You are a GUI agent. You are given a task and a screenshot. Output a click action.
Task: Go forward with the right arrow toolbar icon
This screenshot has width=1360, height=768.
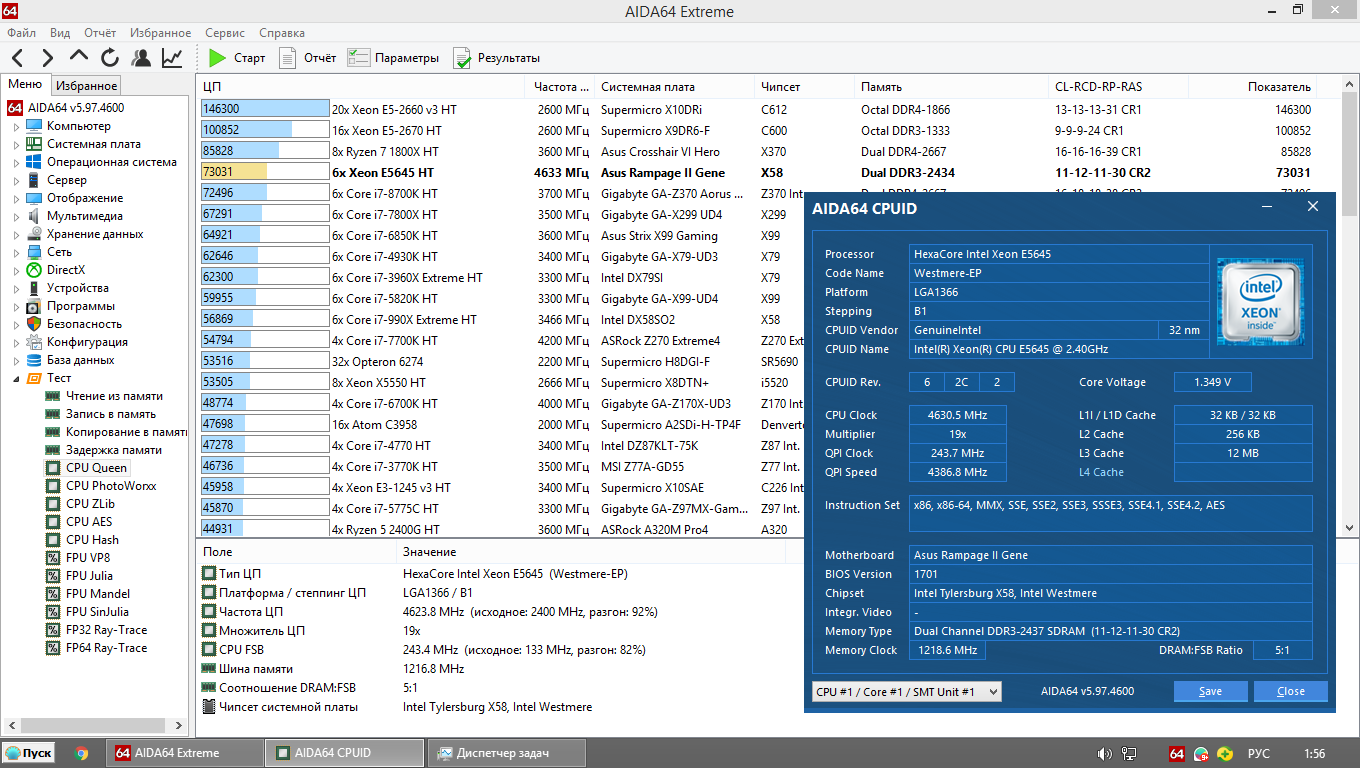tap(47, 58)
